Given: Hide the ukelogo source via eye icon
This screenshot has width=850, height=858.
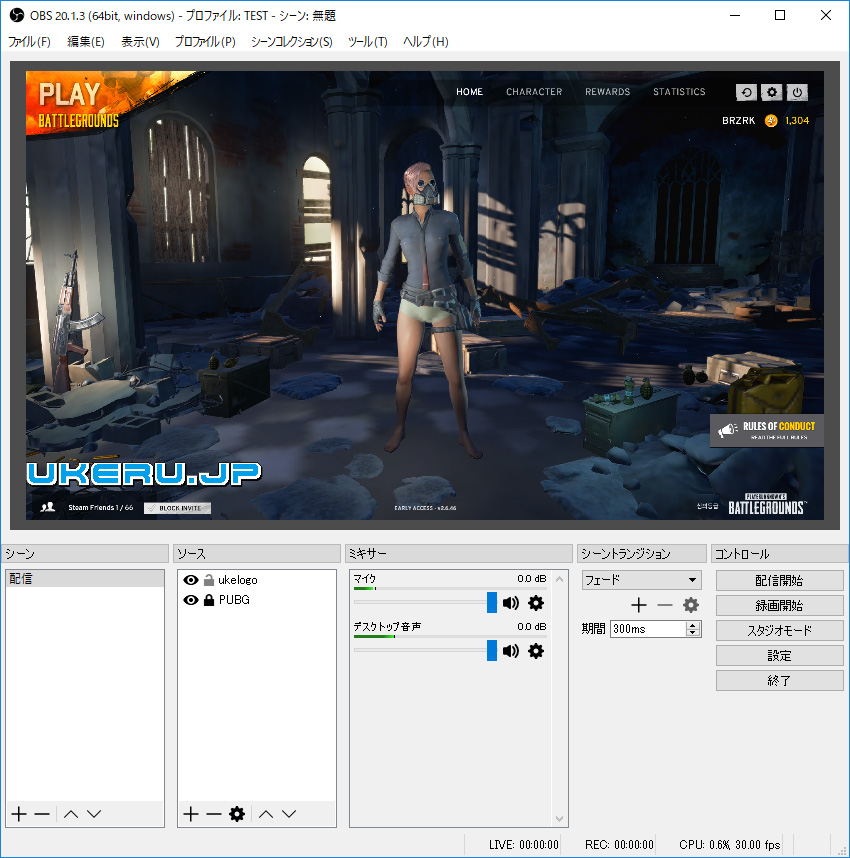Looking at the screenshot, I should point(191,580).
